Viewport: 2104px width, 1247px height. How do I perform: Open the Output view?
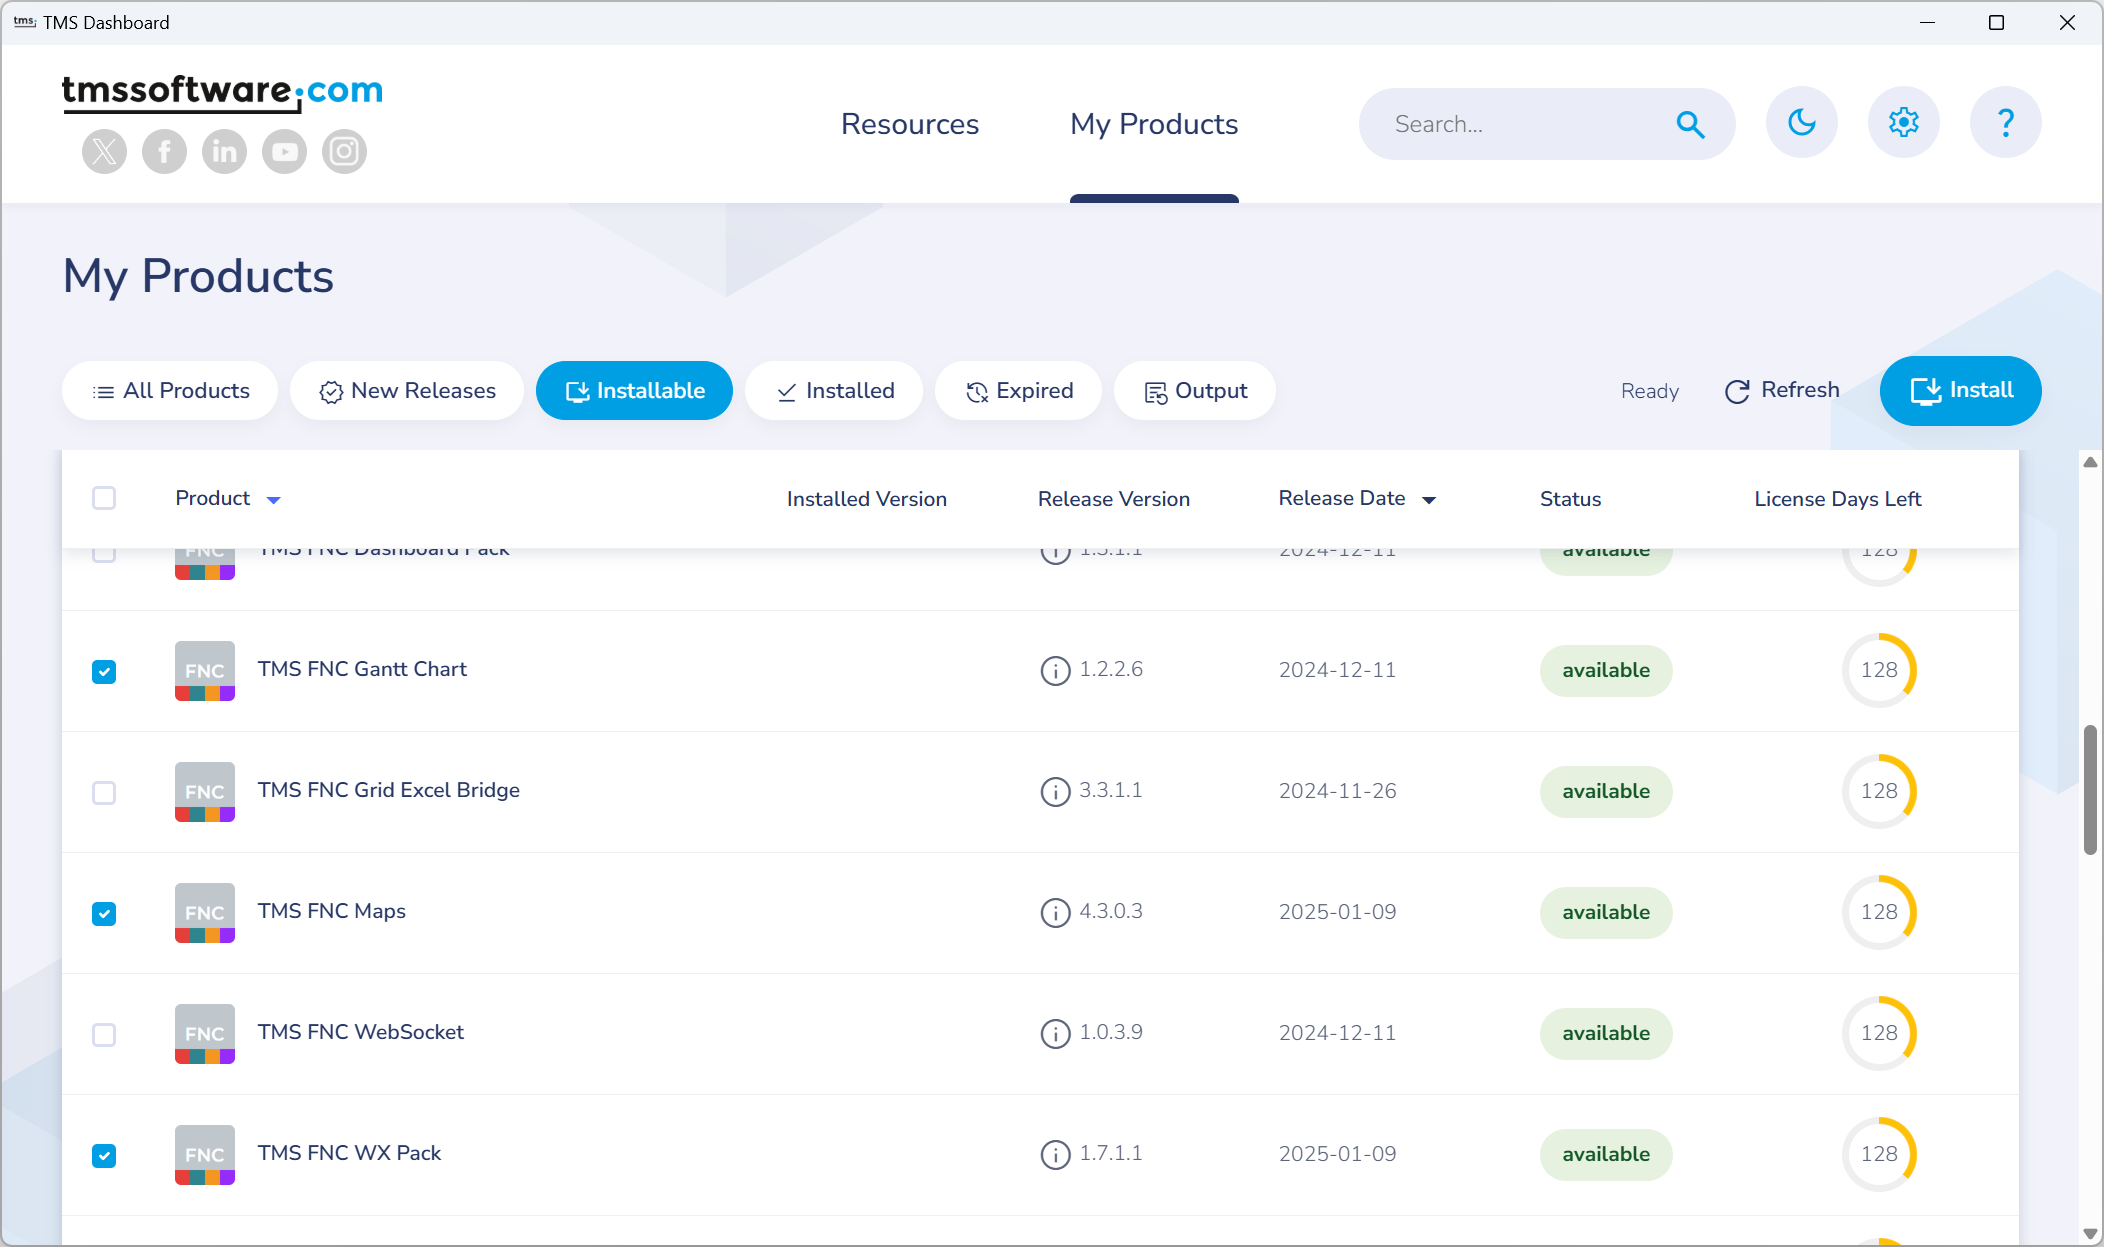(1195, 391)
